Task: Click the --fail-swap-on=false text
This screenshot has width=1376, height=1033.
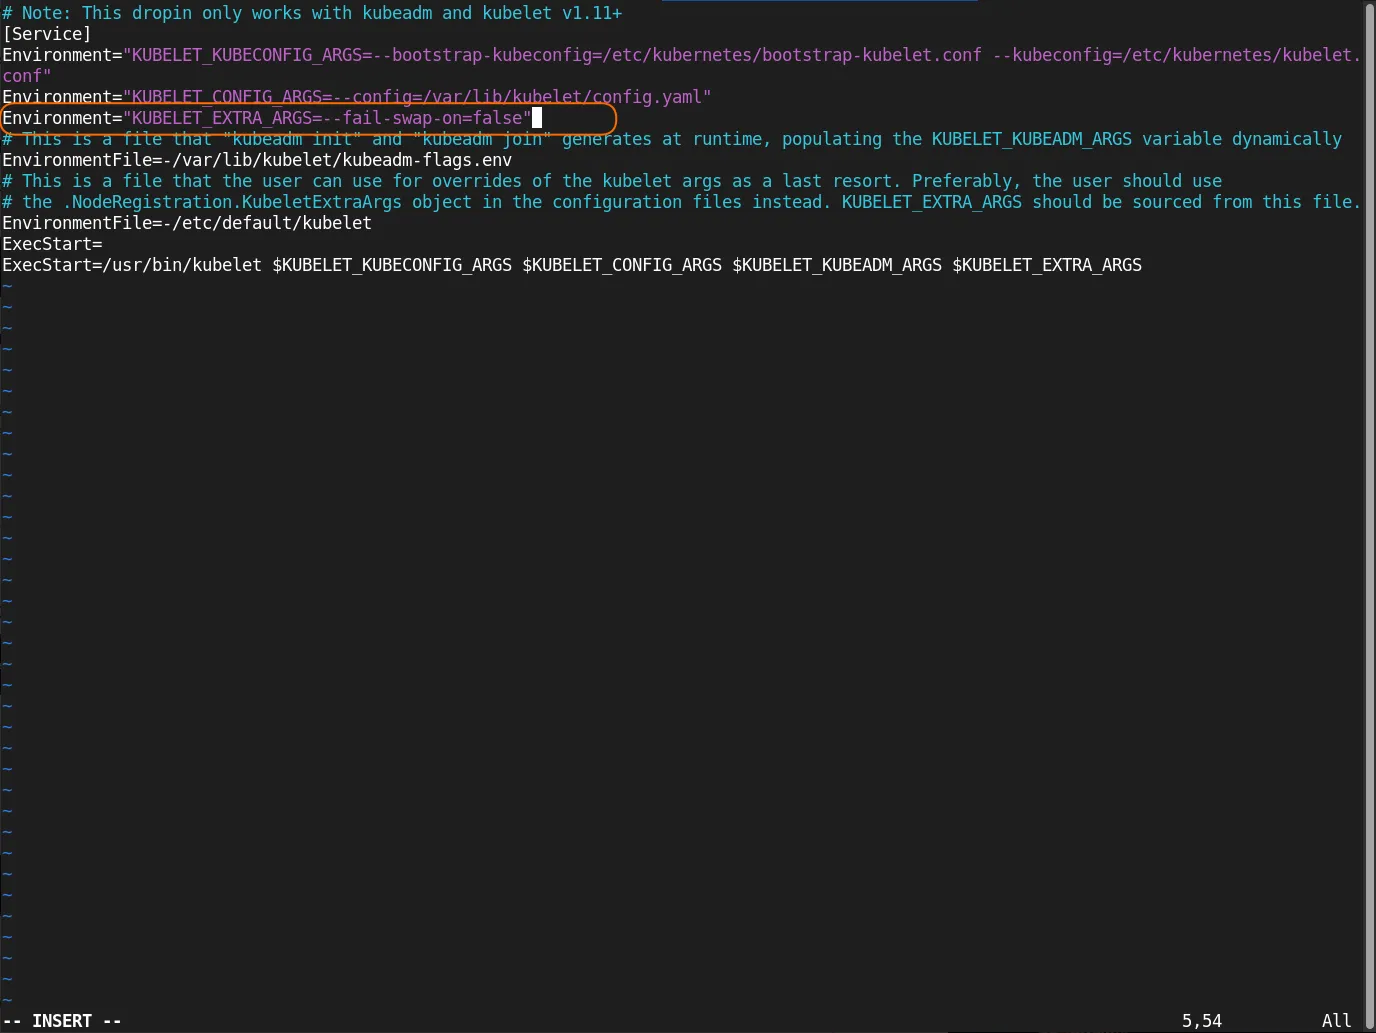Action: click(422, 118)
